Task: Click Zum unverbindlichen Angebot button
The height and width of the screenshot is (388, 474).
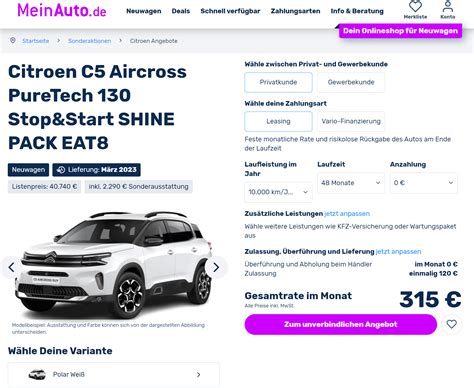Action: (341, 324)
